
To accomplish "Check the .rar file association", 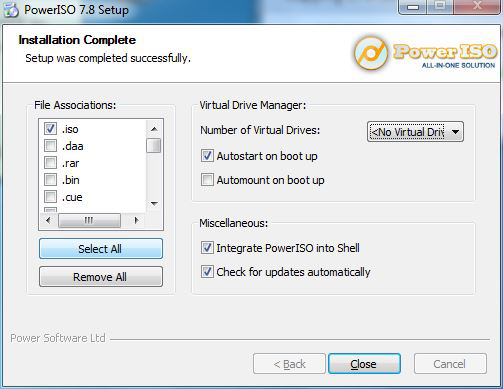I will pyautogui.click(x=50, y=163).
